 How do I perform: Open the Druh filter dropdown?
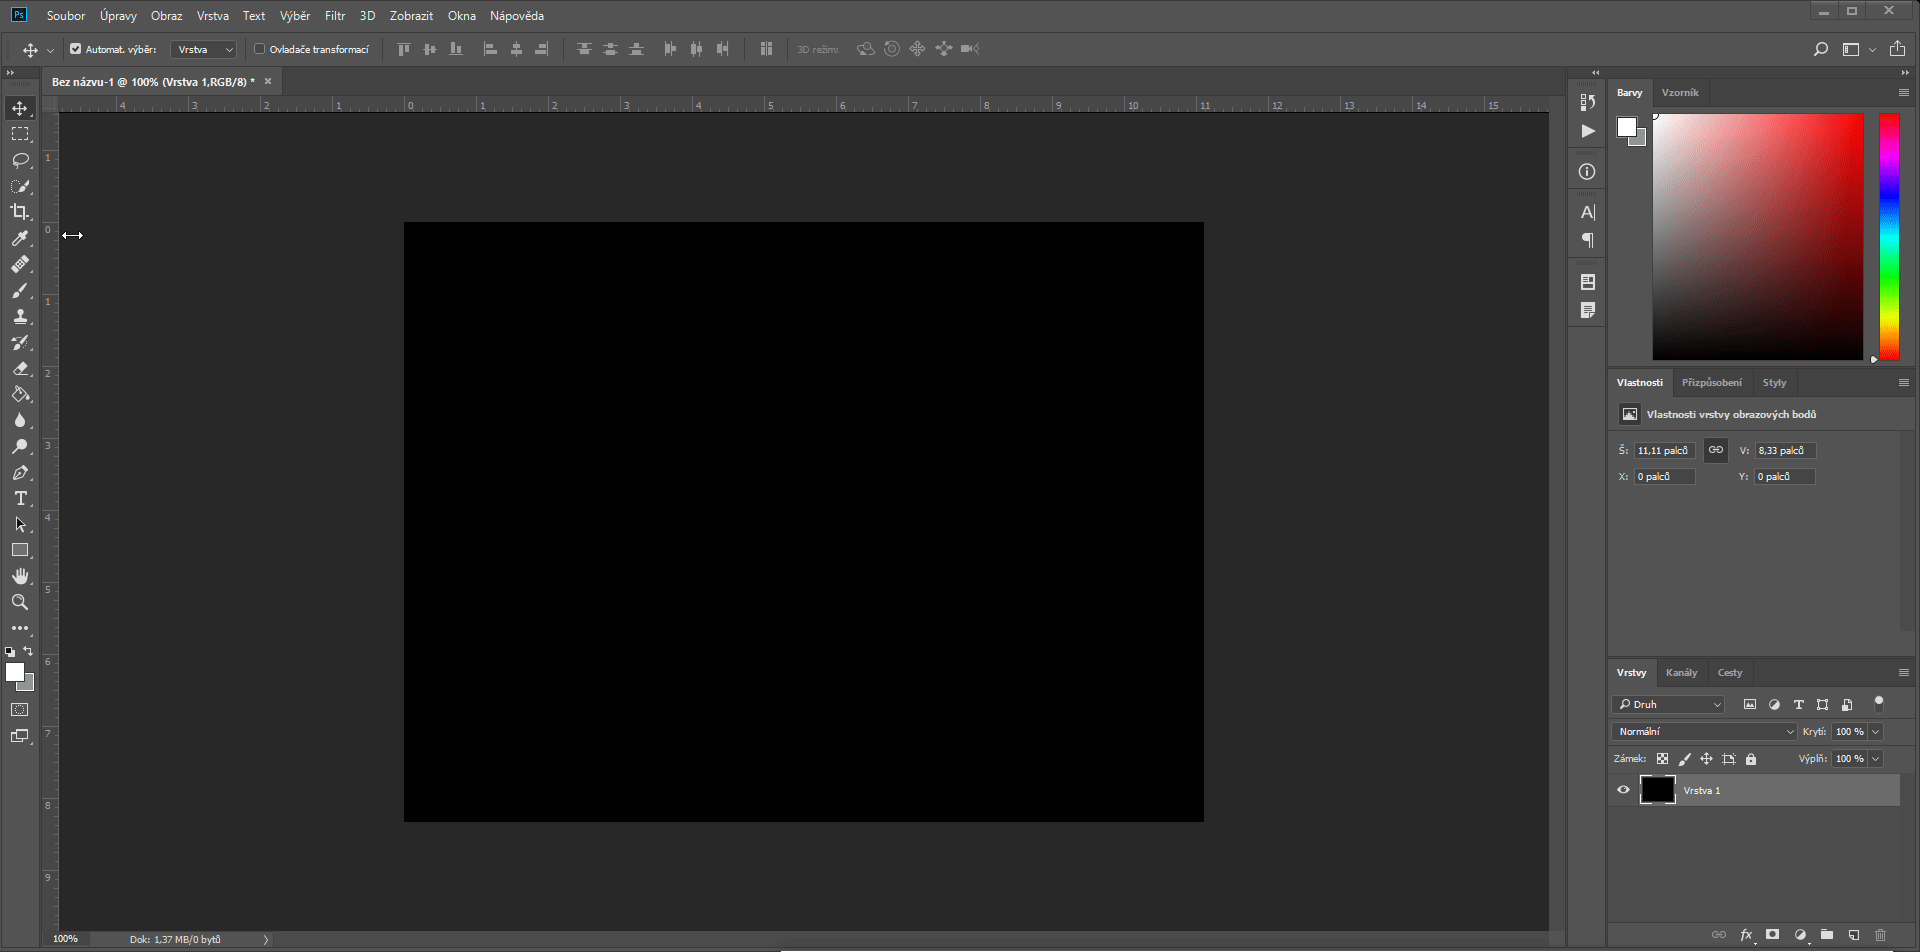click(1666, 704)
